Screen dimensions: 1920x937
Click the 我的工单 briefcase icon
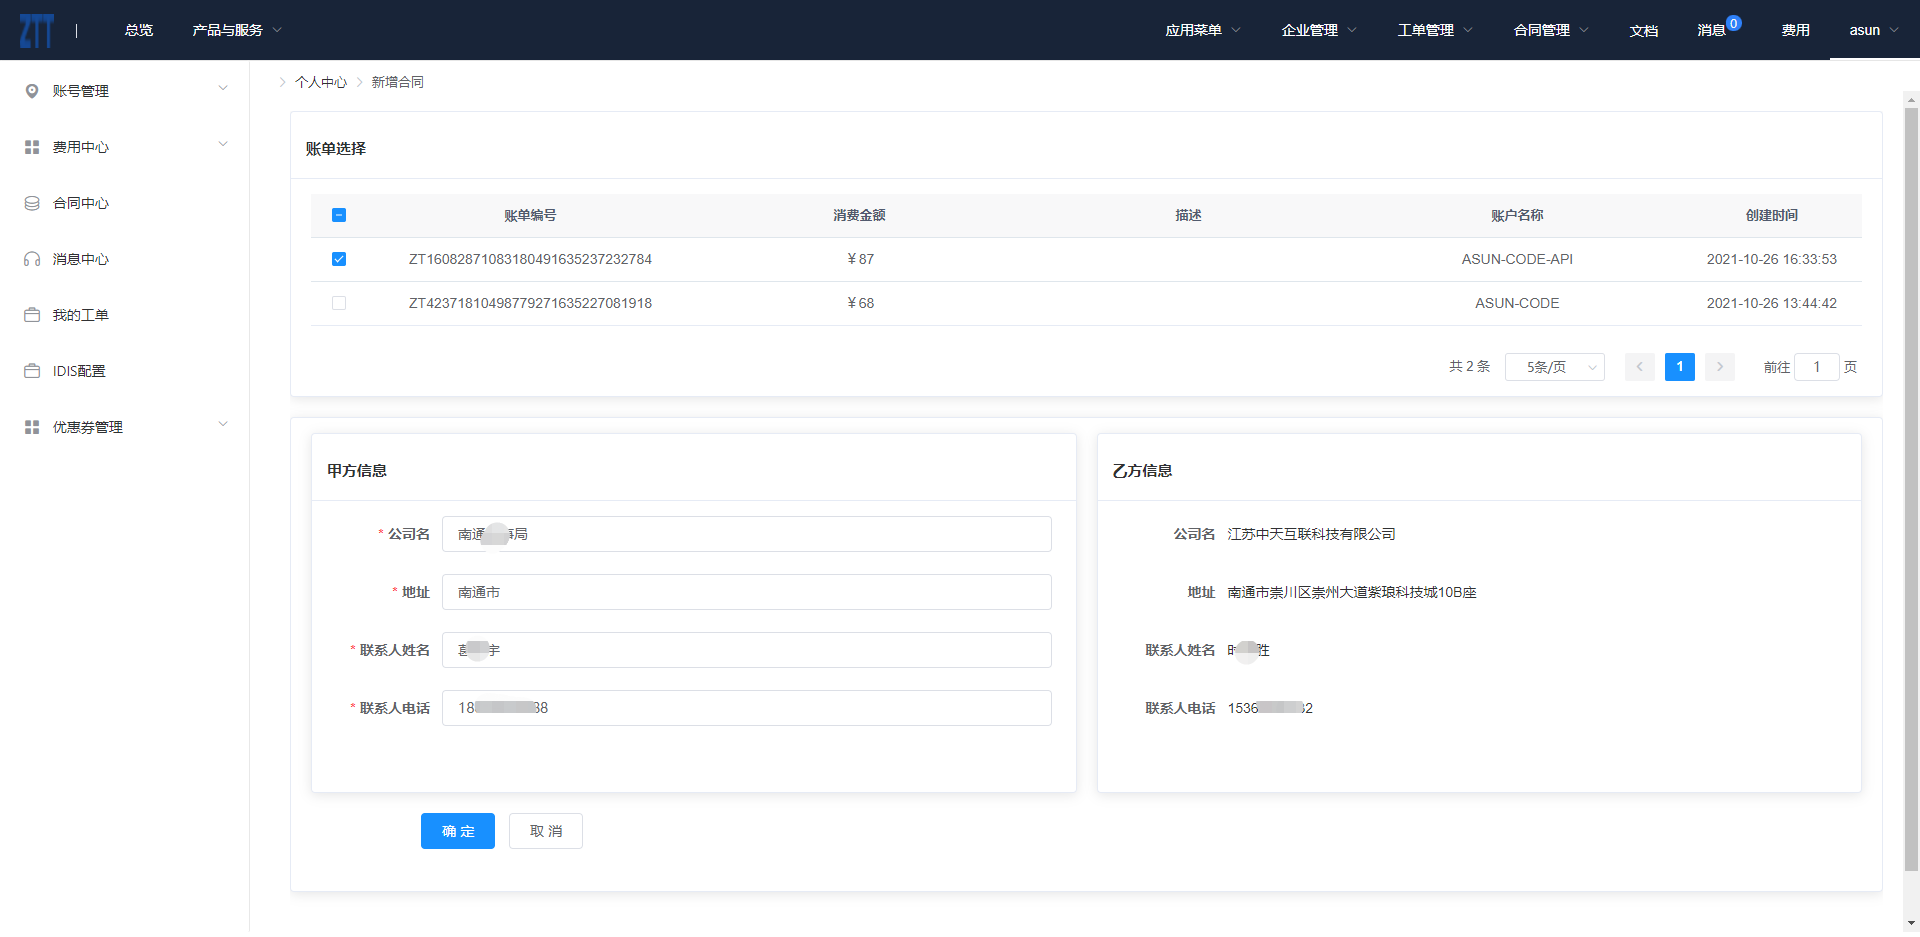[32, 315]
